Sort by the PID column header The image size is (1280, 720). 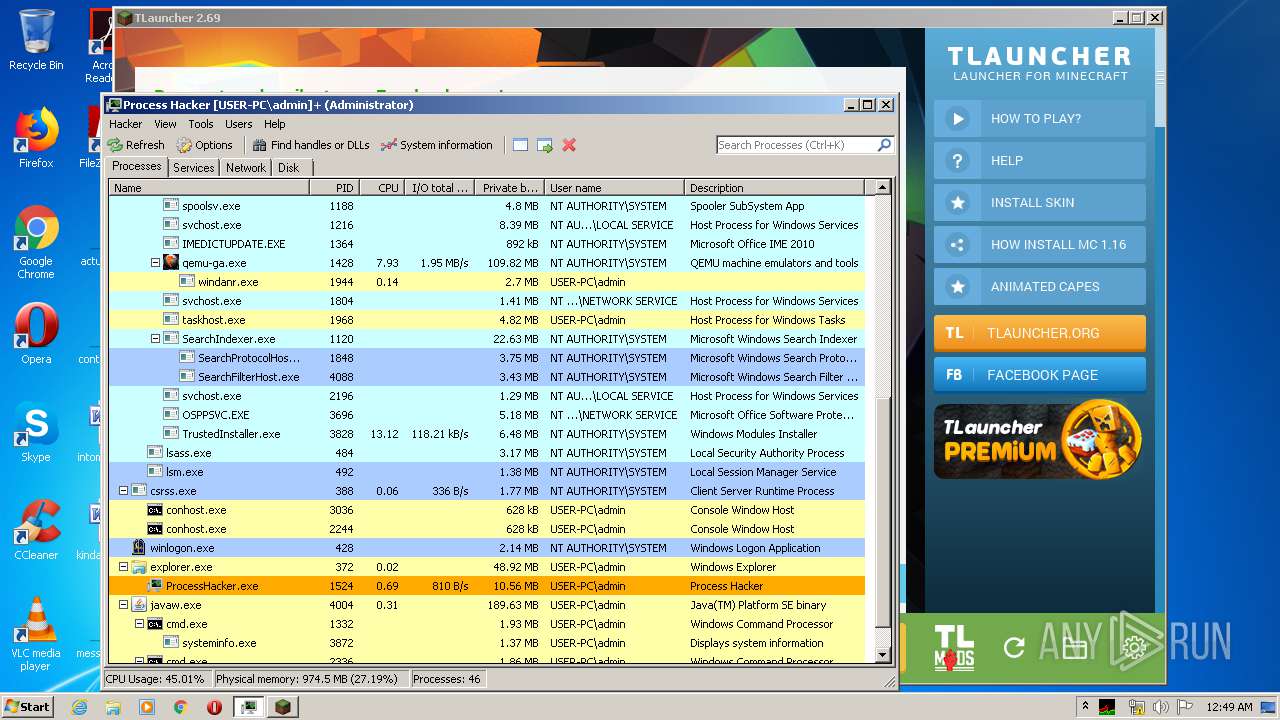click(335, 188)
